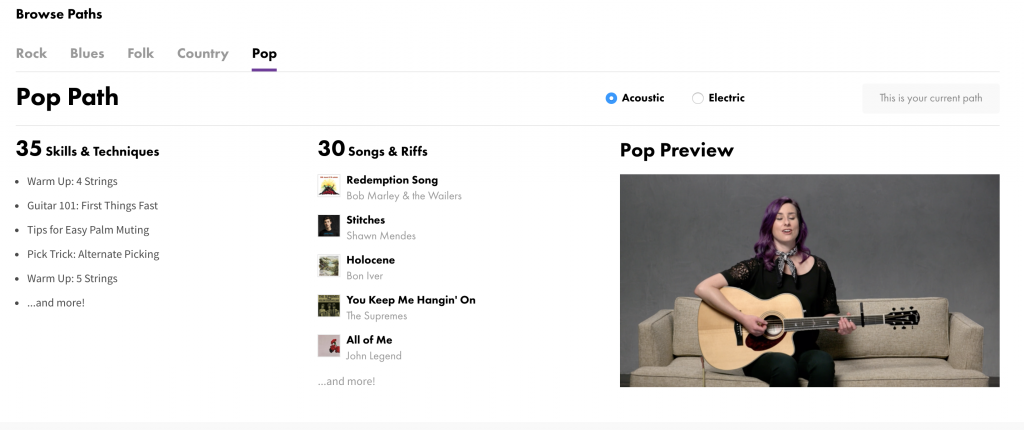Choose the Electric radio option
This screenshot has height=430, width=1024.
698,98
